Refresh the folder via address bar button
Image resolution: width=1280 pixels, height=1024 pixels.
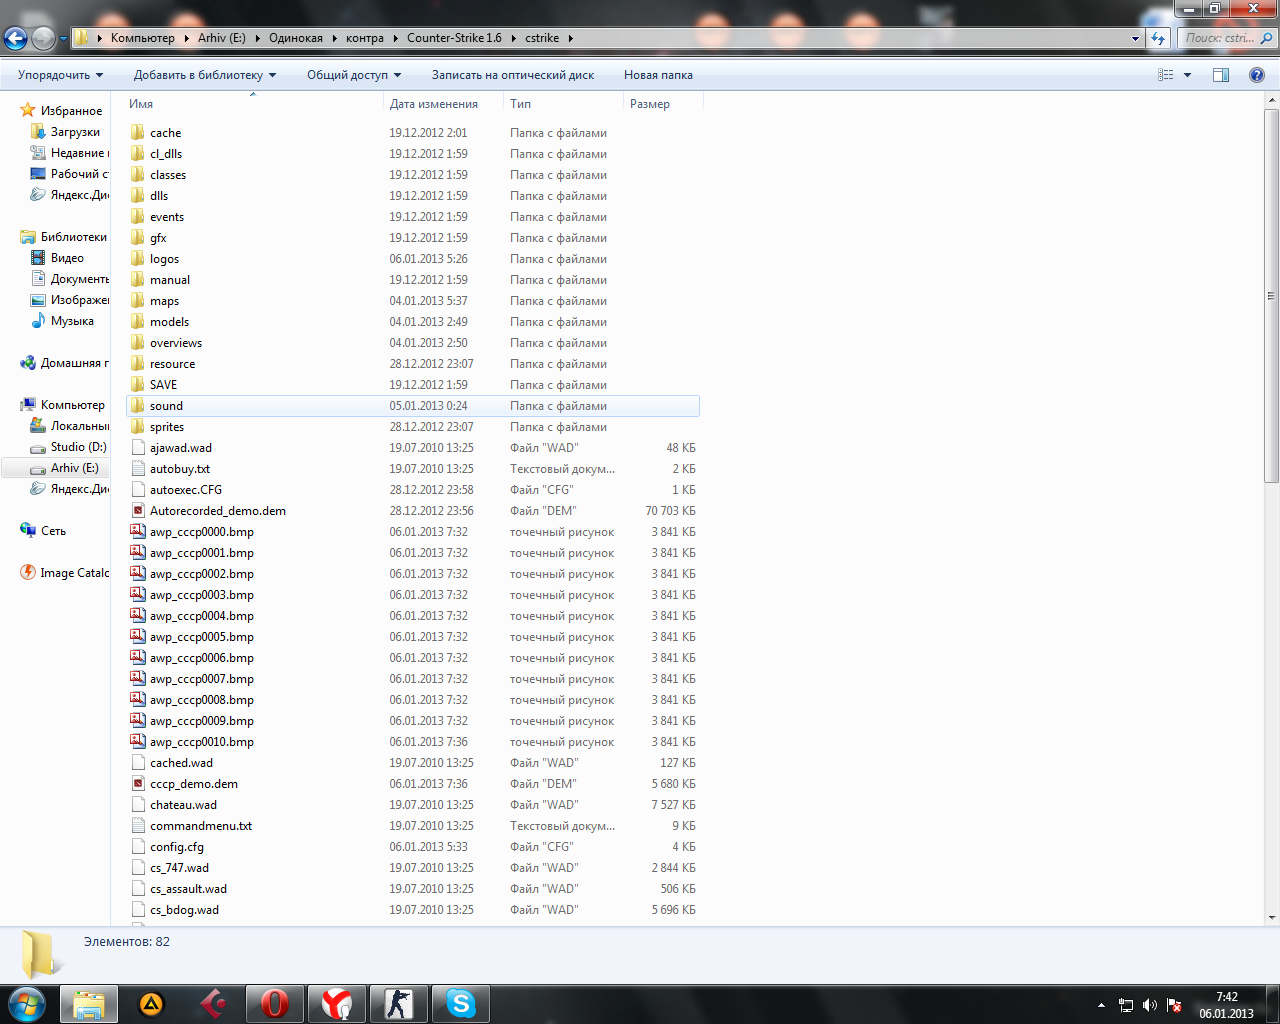pyautogui.click(x=1158, y=38)
